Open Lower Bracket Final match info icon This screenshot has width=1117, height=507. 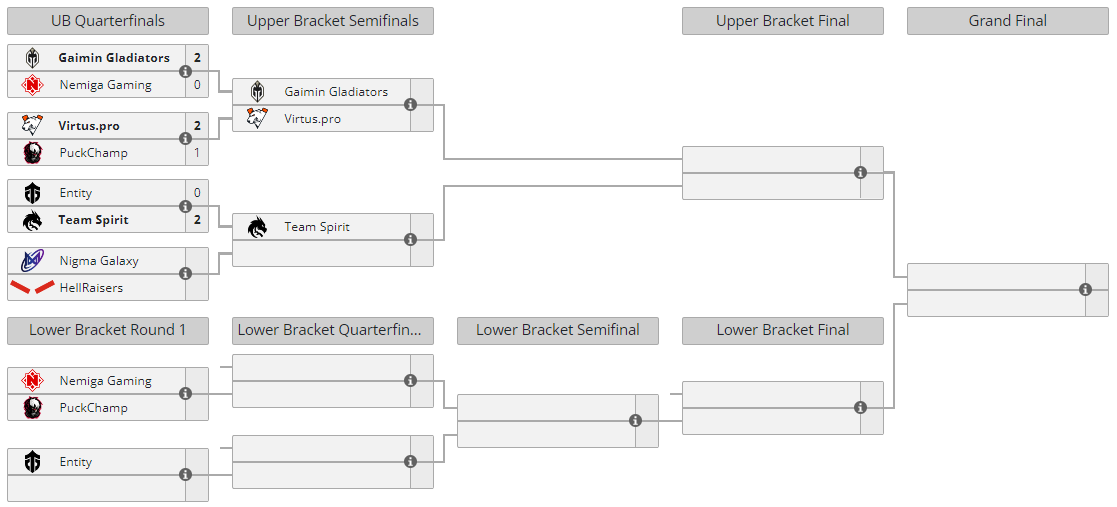coord(860,407)
